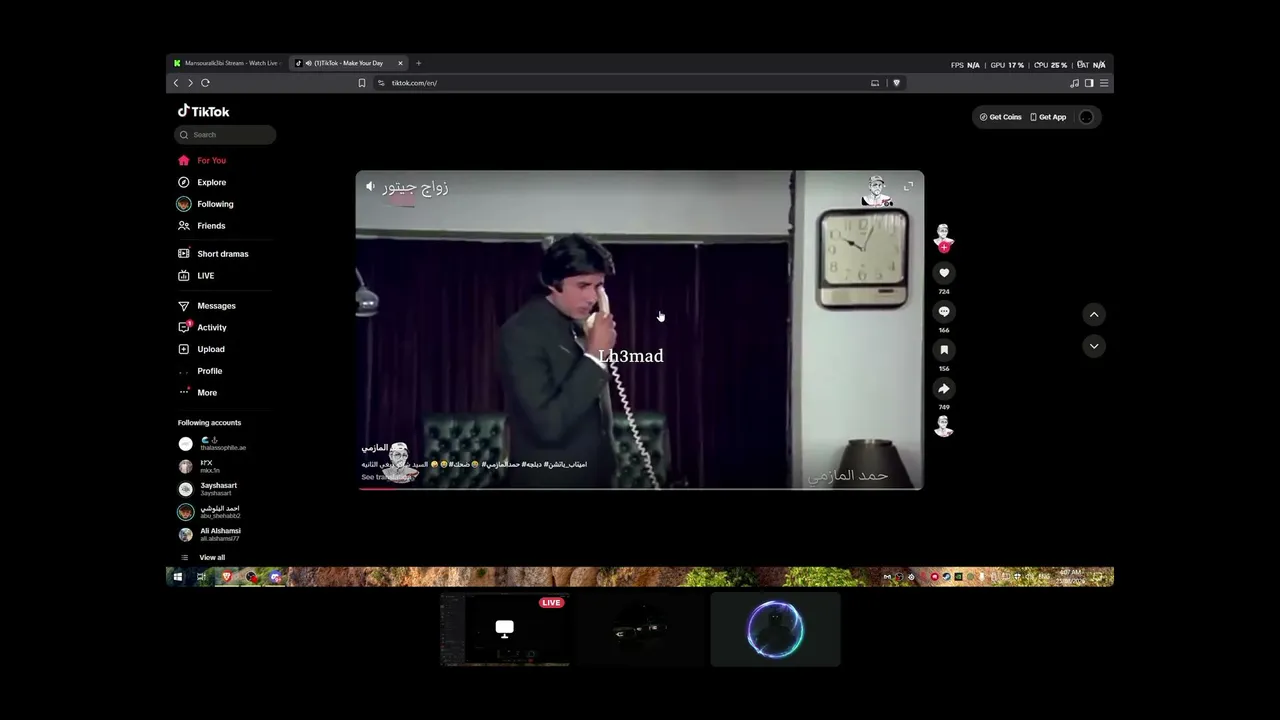Image resolution: width=1280 pixels, height=720 pixels.
Task: Reload the TikTok page
Action: tap(205, 83)
